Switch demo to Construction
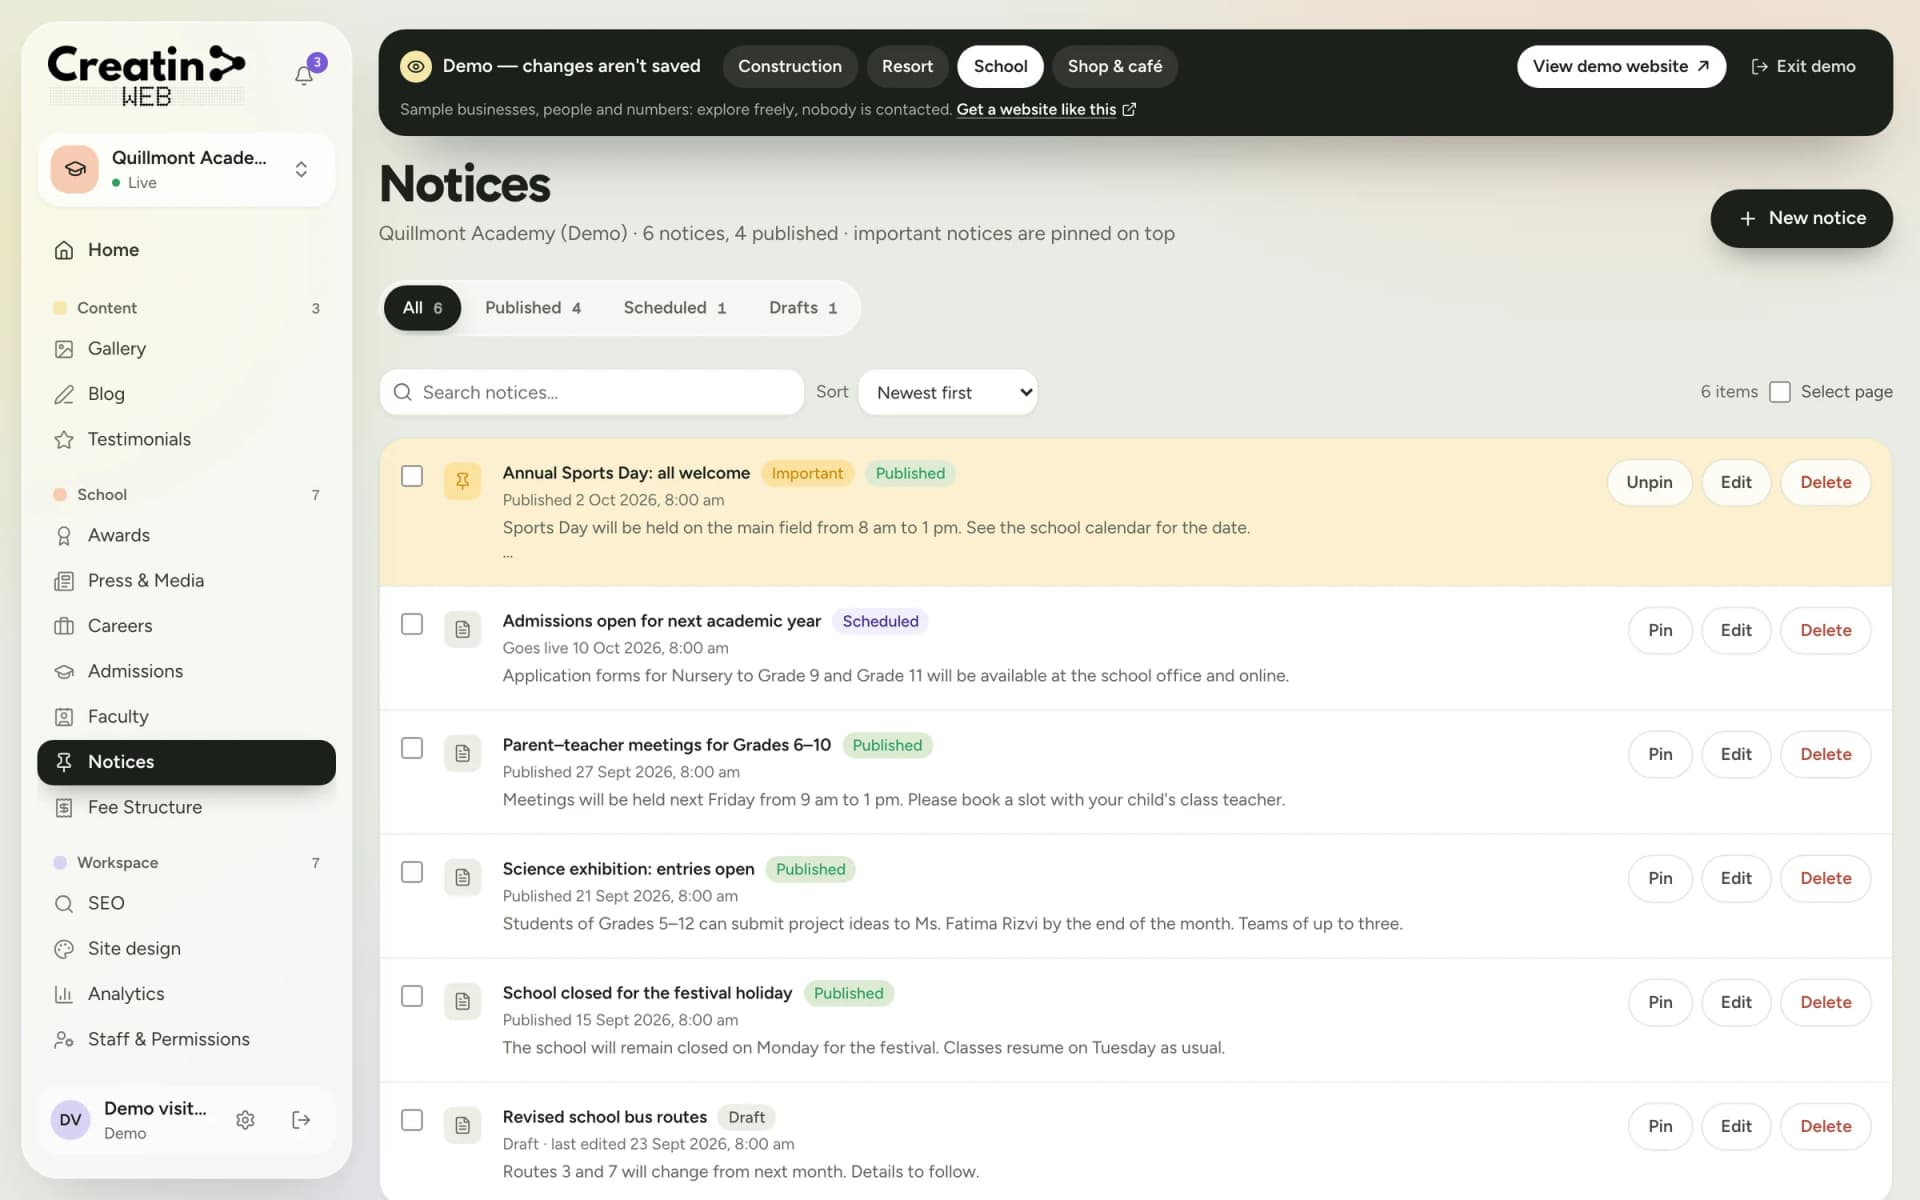This screenshot has width=1920, height=1200. pyautogui.click(x=790, y=66)
